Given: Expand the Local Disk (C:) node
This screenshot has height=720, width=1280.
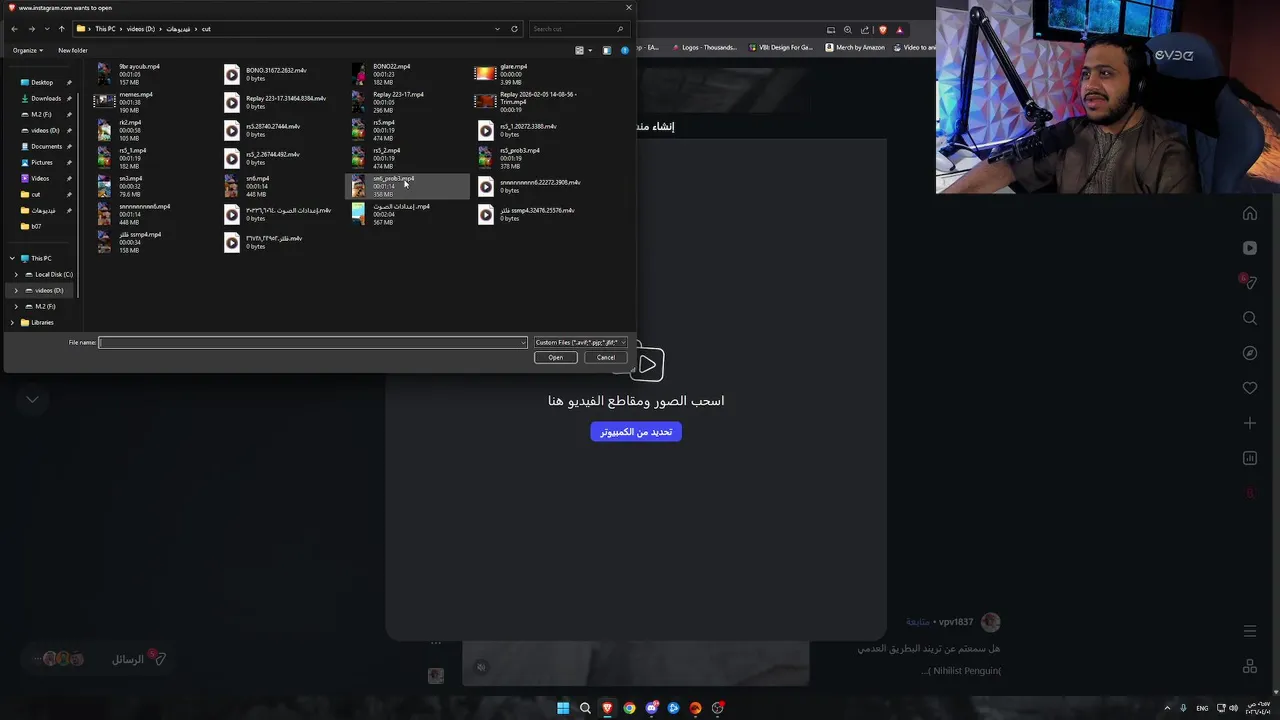Looking at the screenshot, I should [15, 274].
